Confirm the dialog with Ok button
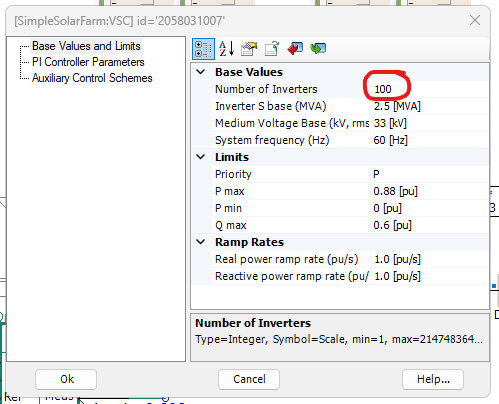The width and height of the screenshot is (499, 404). pos(66,379)
